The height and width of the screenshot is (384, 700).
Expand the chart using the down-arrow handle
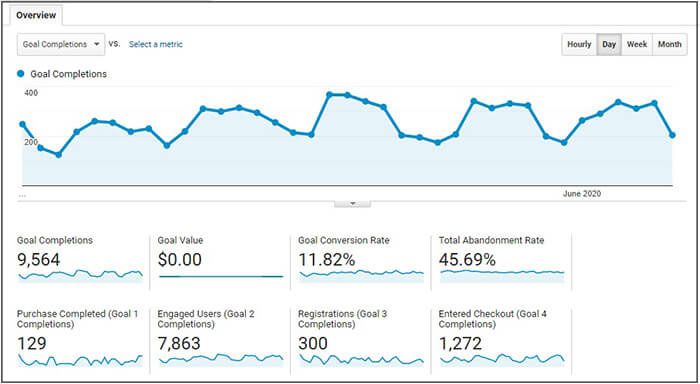click(x=352, y=204)
